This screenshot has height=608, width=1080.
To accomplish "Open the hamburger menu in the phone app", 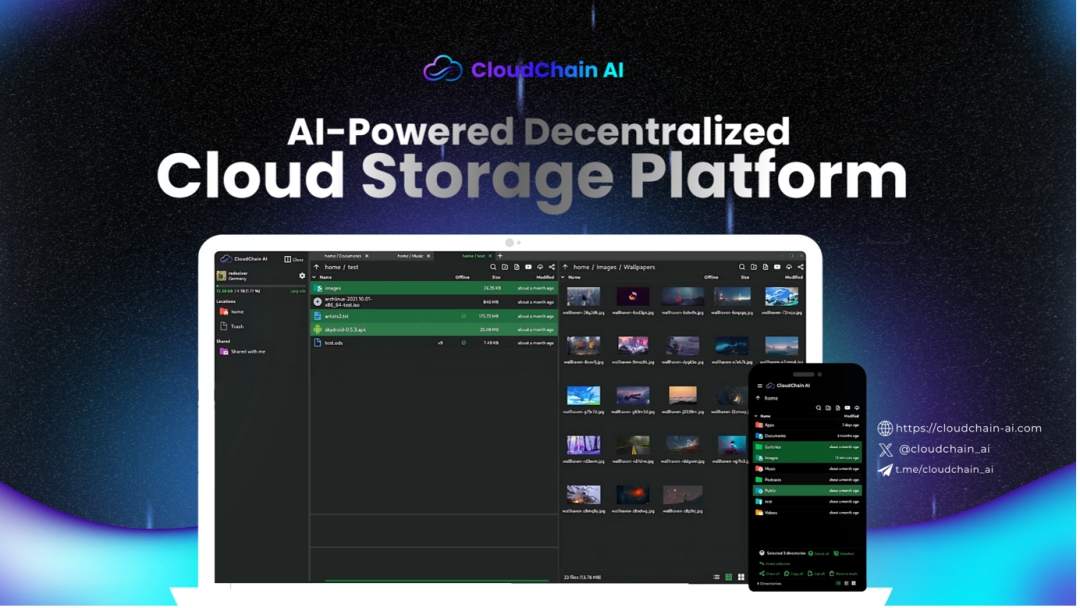I will [x=760, y=385].
